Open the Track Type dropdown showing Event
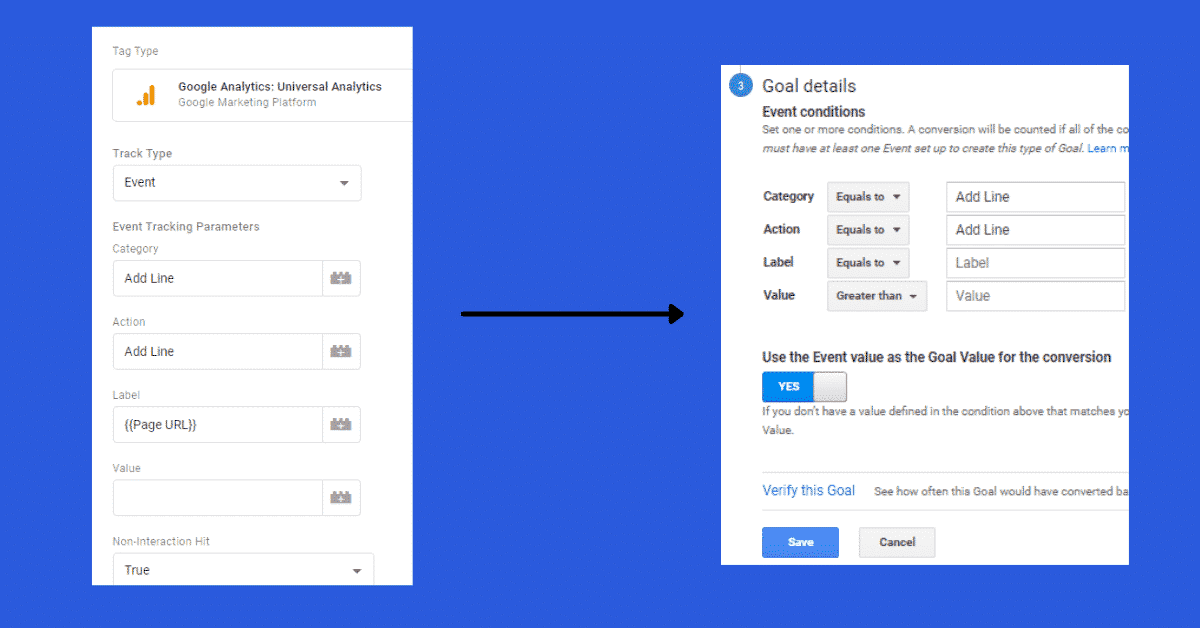Screen dimensions: 1200x628 (236, 183)
